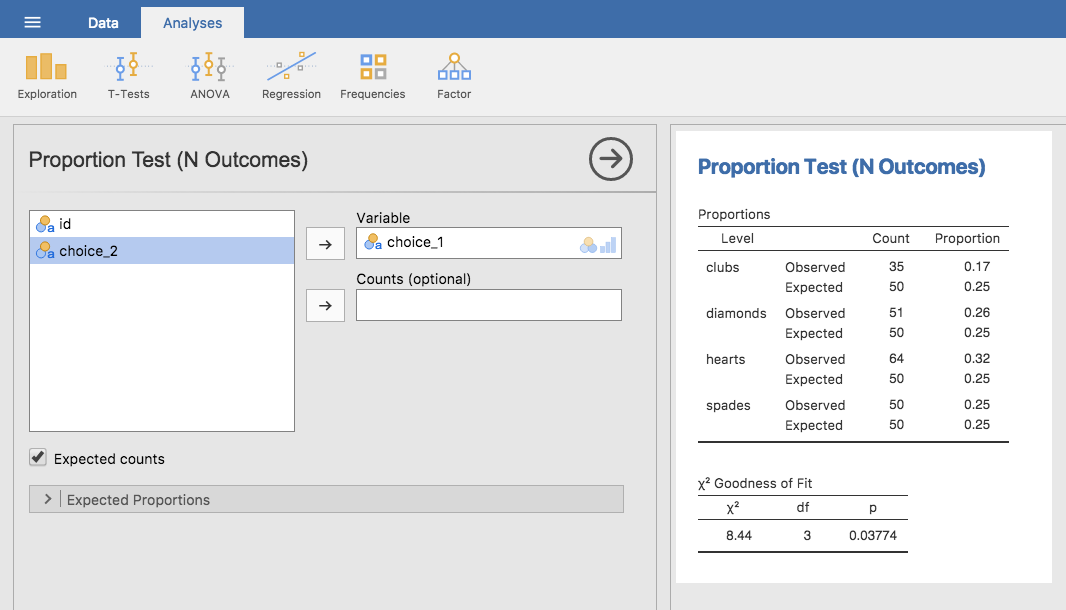Open the Factor analyses menu
Viewport: 1066px width, 610px height.
coord(454,76)
